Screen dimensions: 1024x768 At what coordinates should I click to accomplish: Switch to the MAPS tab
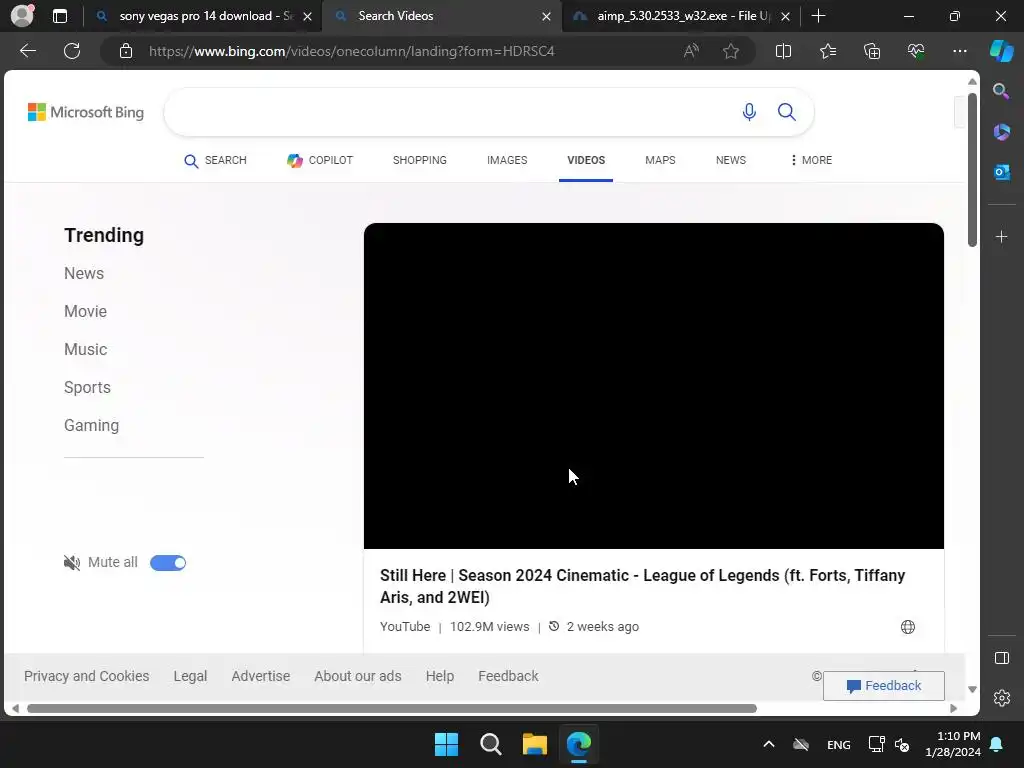click(660, 160)
